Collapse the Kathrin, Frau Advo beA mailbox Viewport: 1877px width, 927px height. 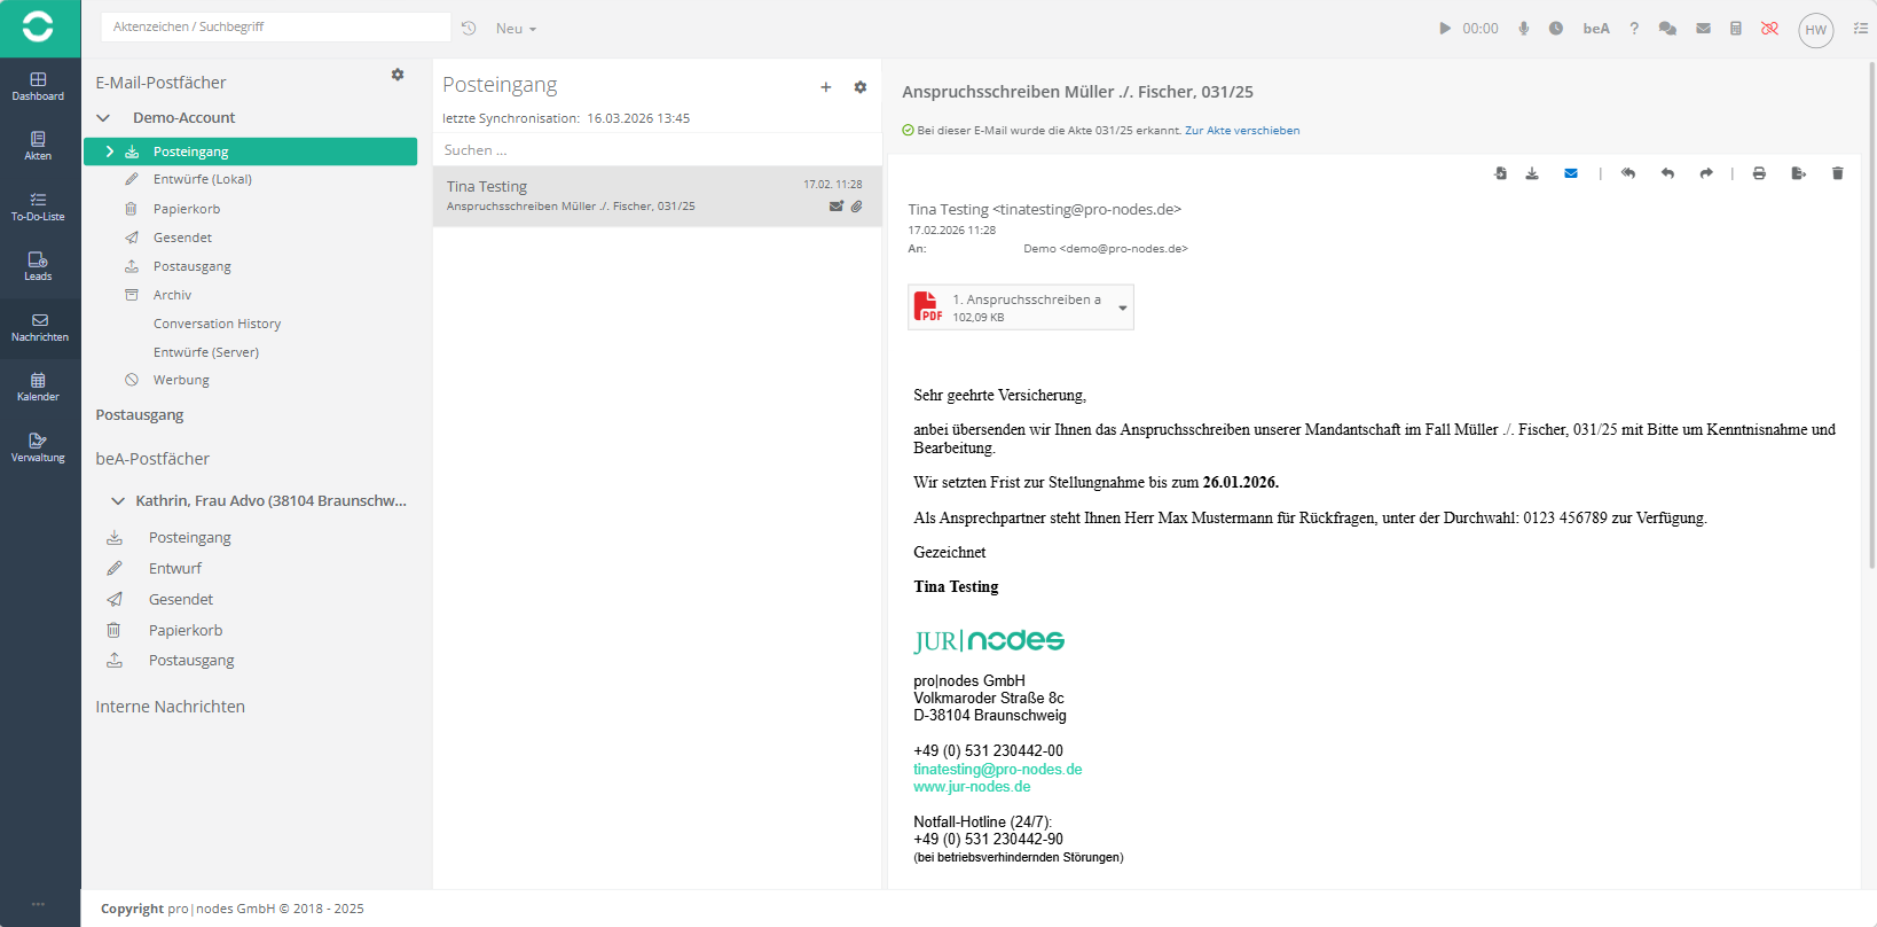pos(118,501)
